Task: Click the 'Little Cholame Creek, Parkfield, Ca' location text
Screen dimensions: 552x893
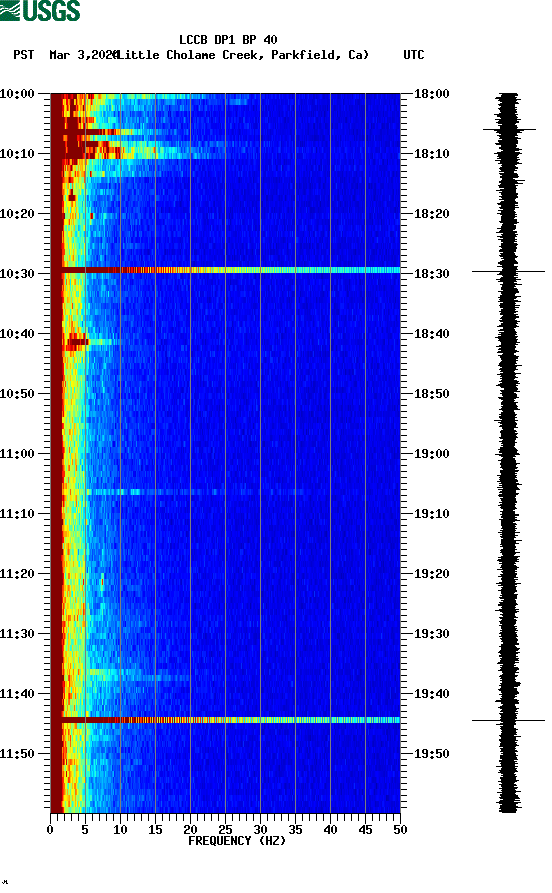Action: click(x=242, y=55)
